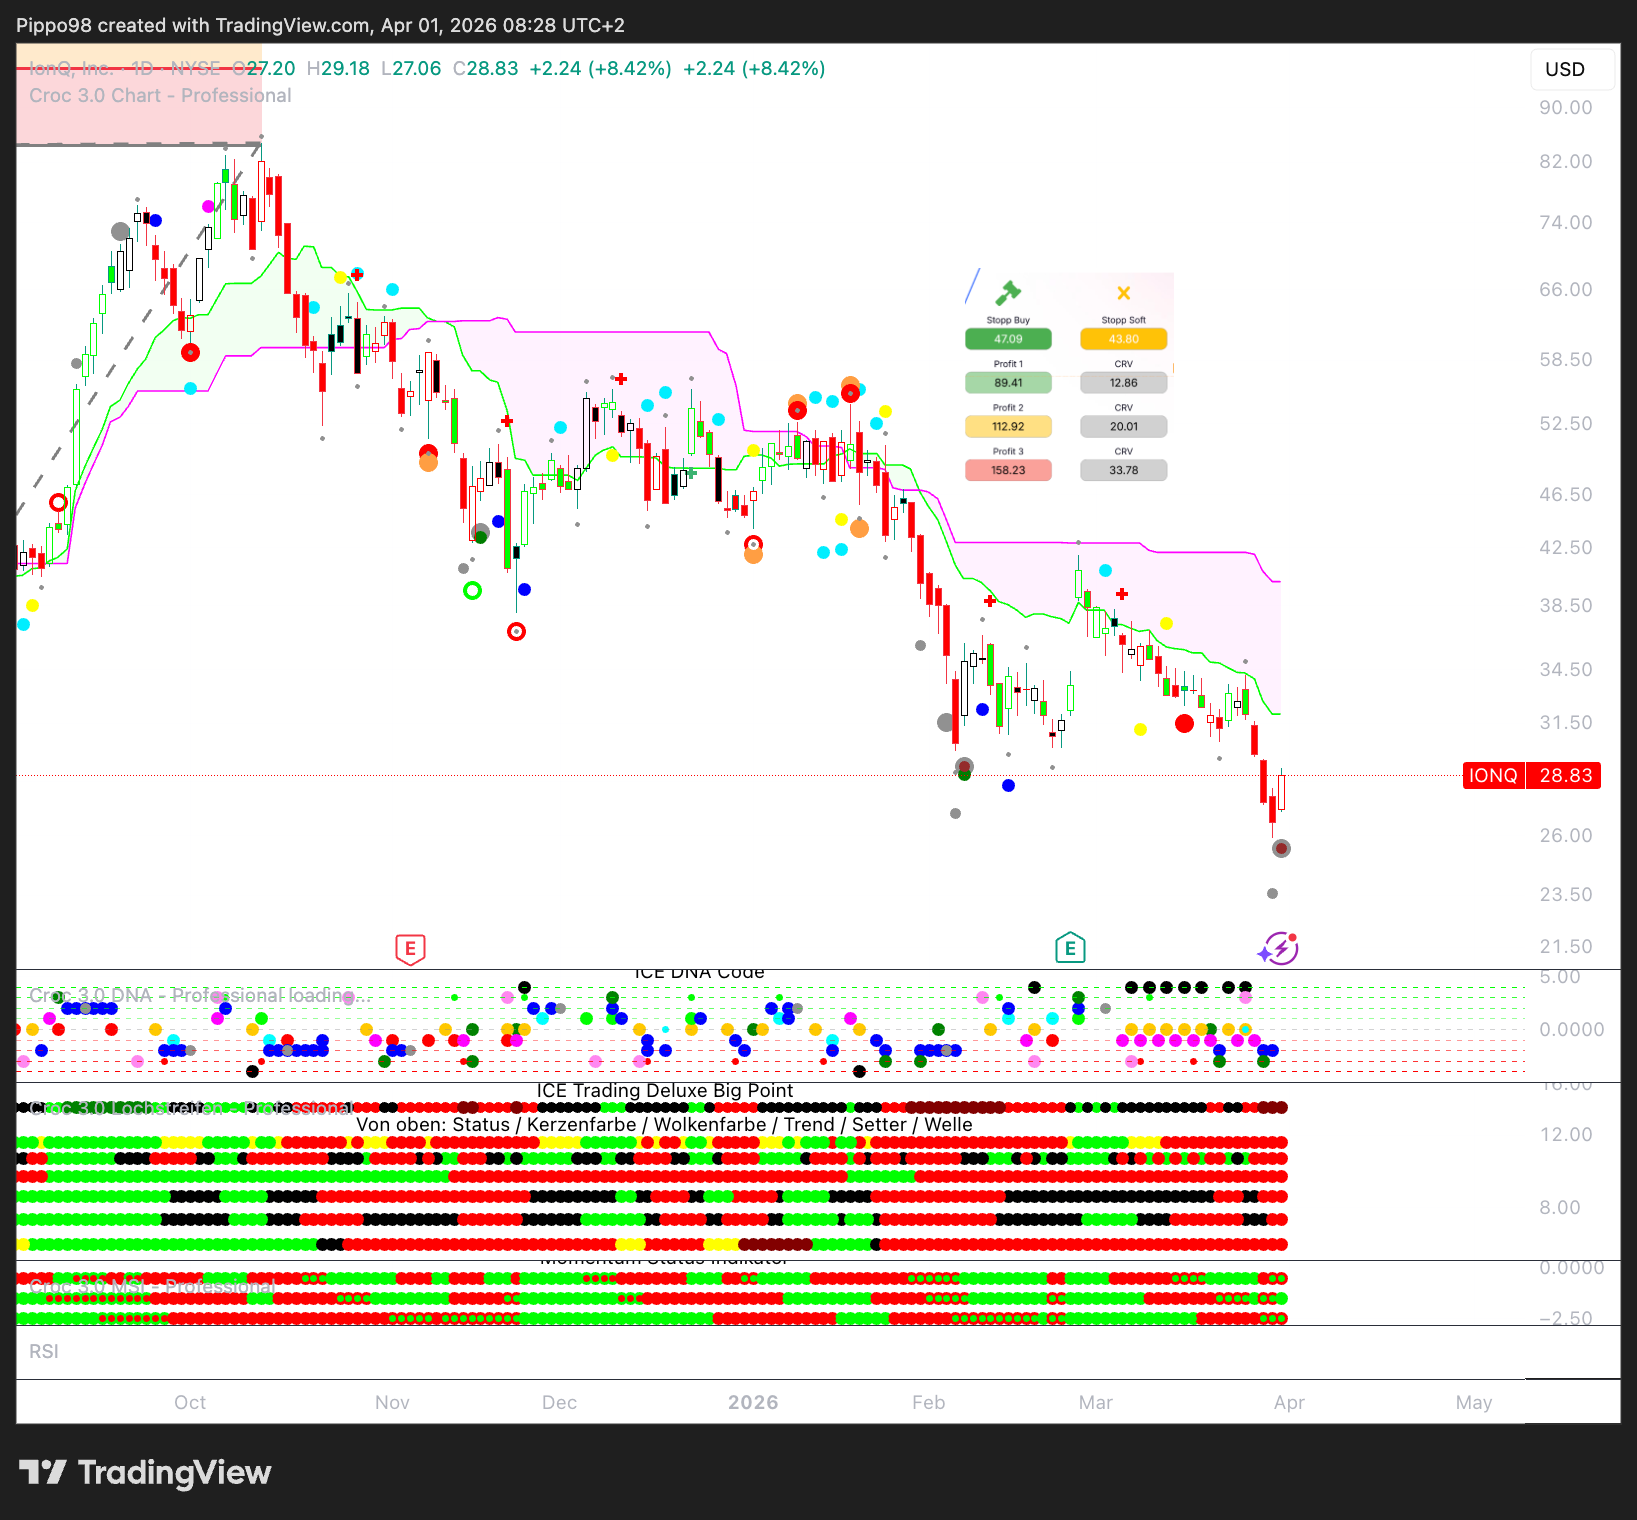Click the Stopp Buy 47.09 value box
The height and width of the screenshot is (1520, 1637).
1008,339
